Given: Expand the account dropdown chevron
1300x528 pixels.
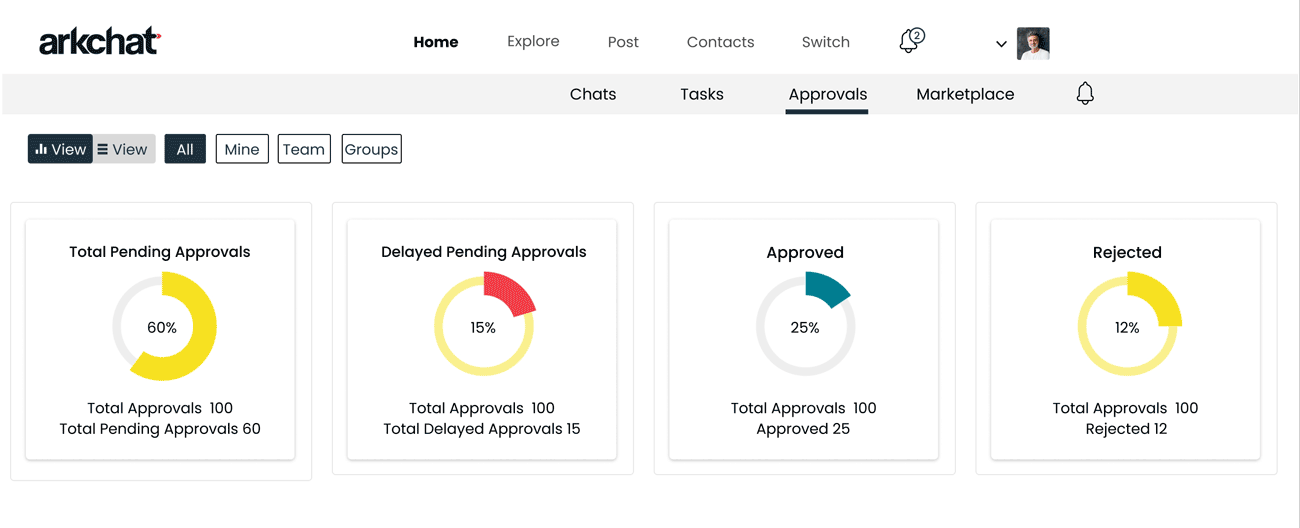Looking at the screenshot, I should [1001, 44].
